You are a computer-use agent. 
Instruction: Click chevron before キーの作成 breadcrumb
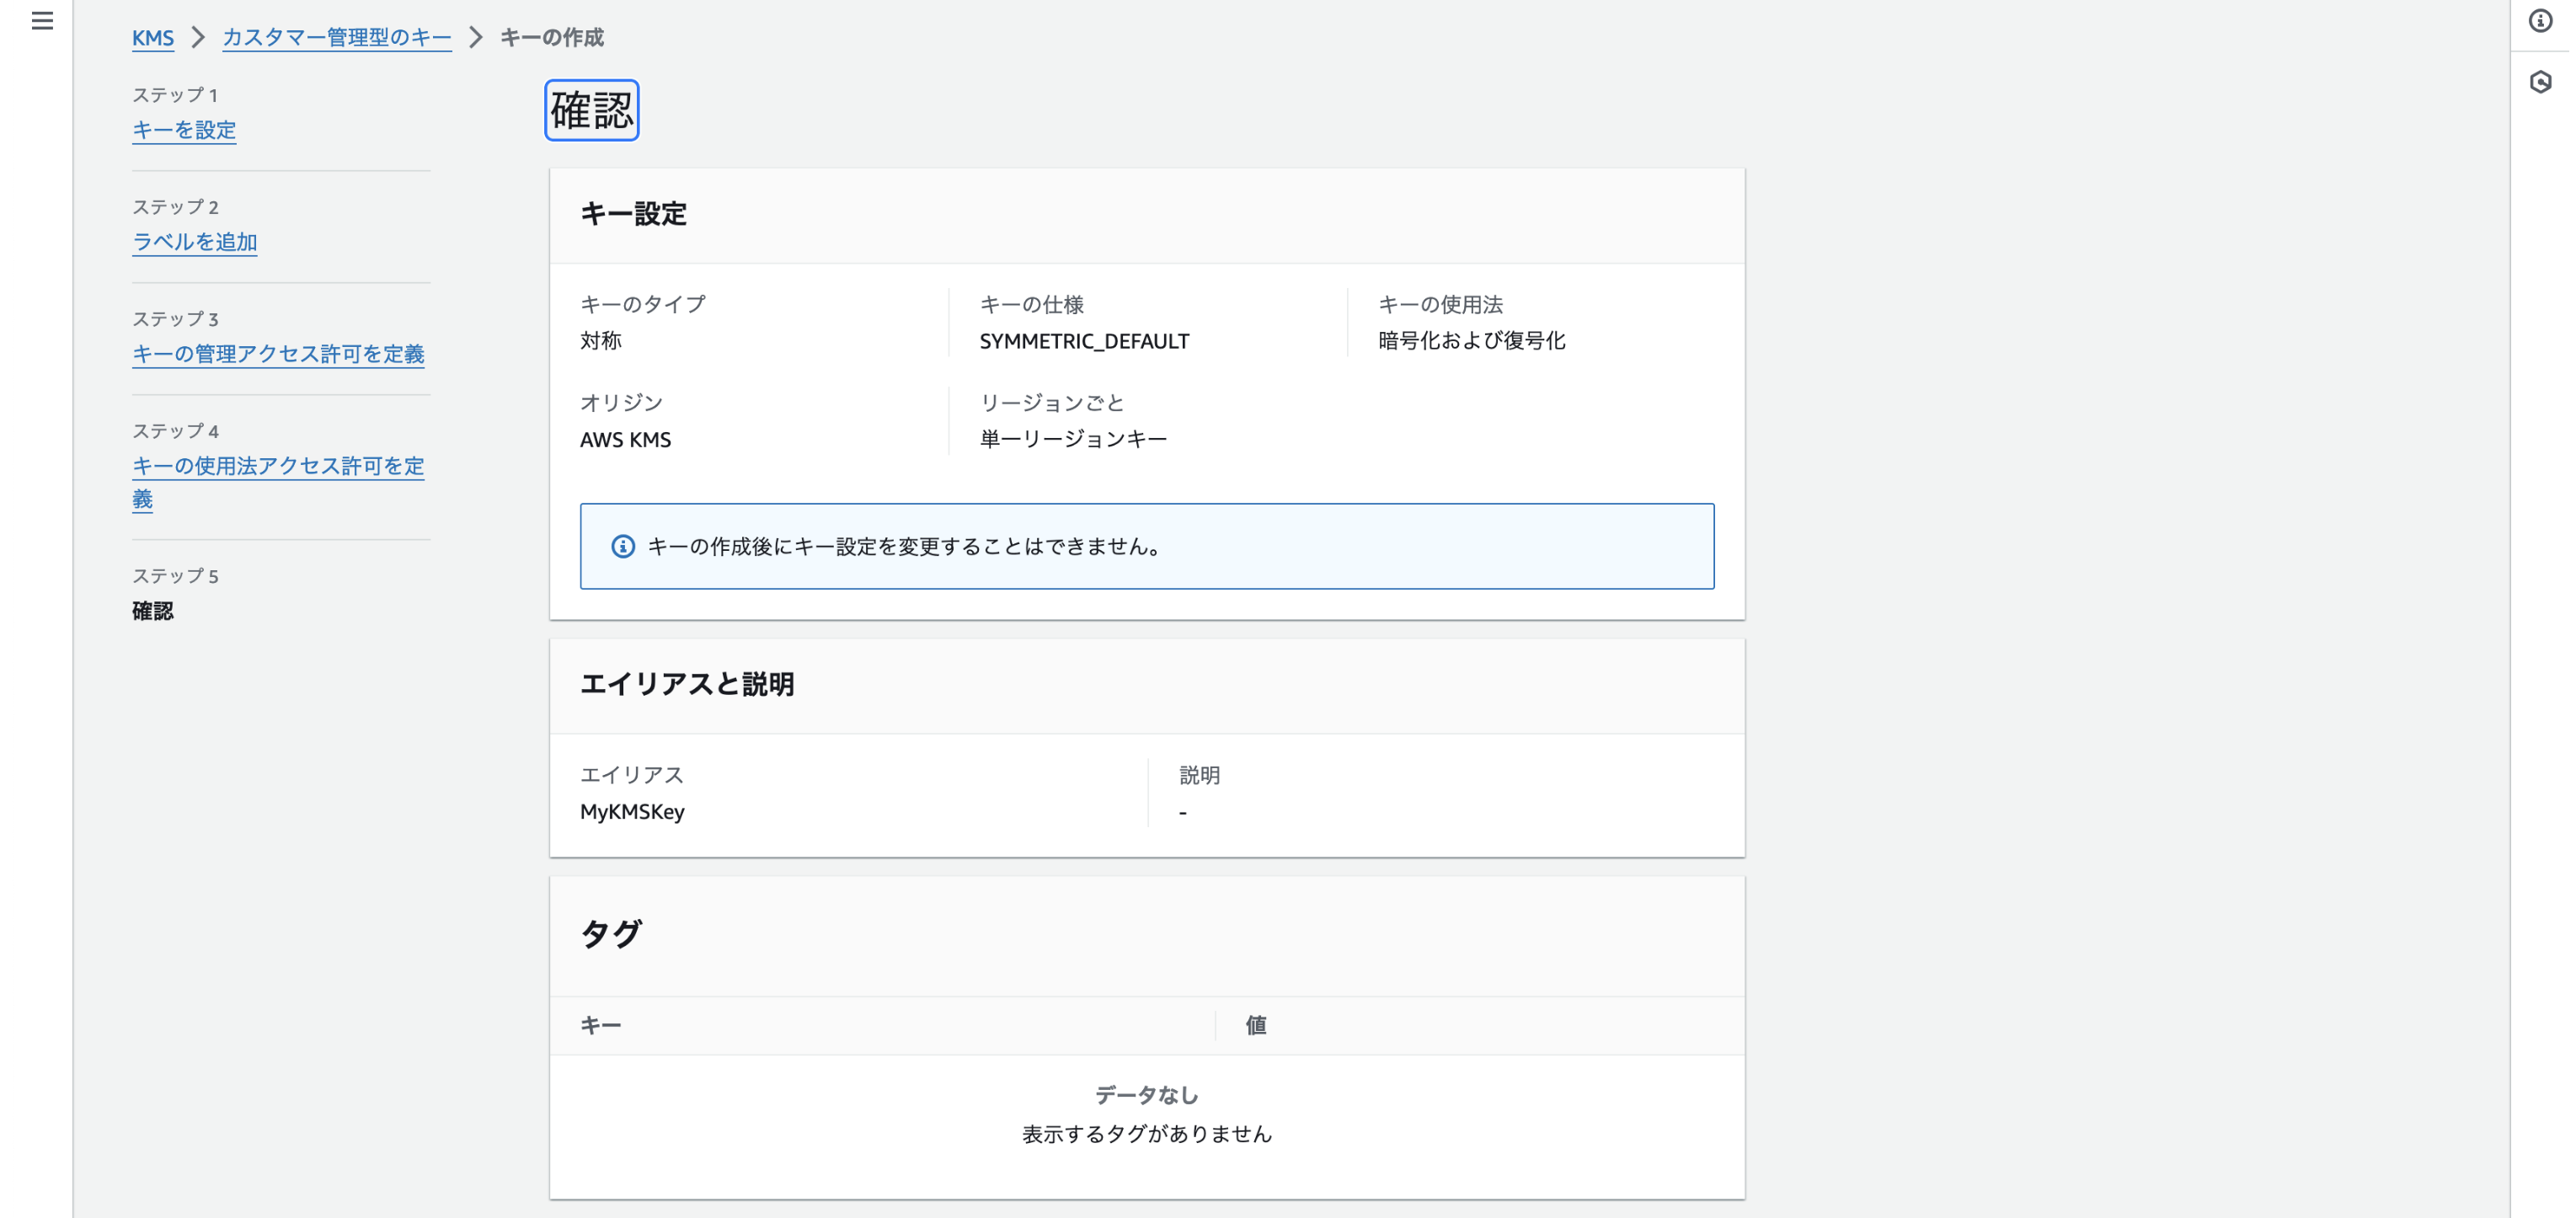coord(476,38)
